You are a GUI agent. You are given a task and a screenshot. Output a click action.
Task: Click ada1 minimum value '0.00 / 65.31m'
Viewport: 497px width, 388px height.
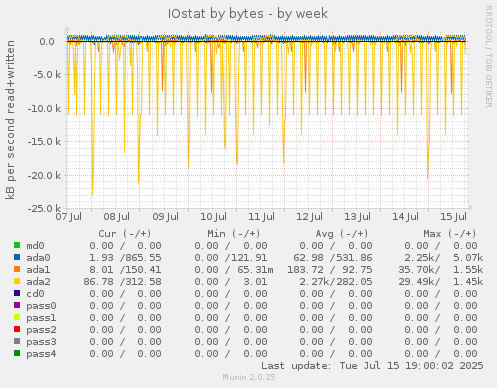coord(234,270)
